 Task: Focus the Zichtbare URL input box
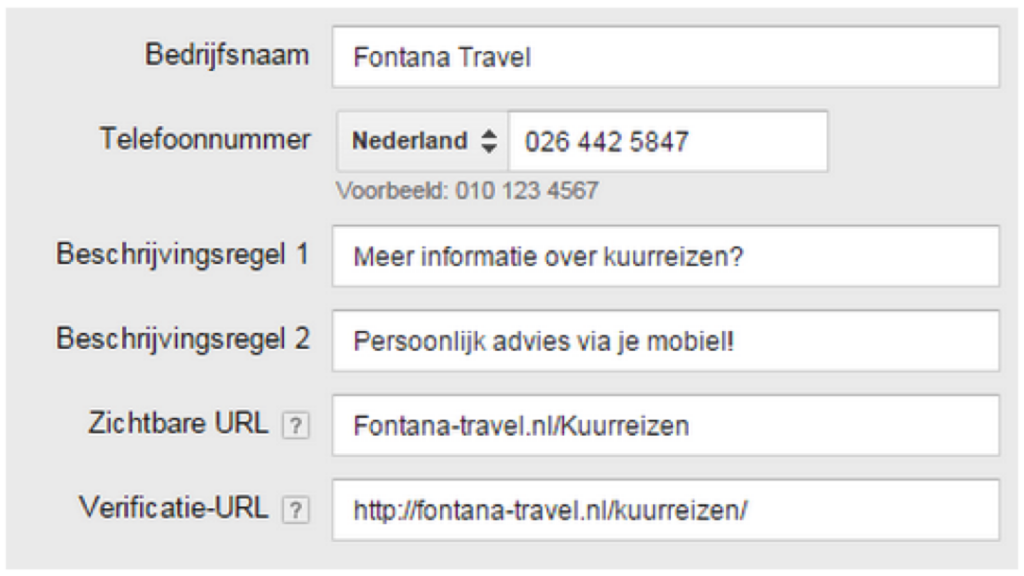coord(666,426)
